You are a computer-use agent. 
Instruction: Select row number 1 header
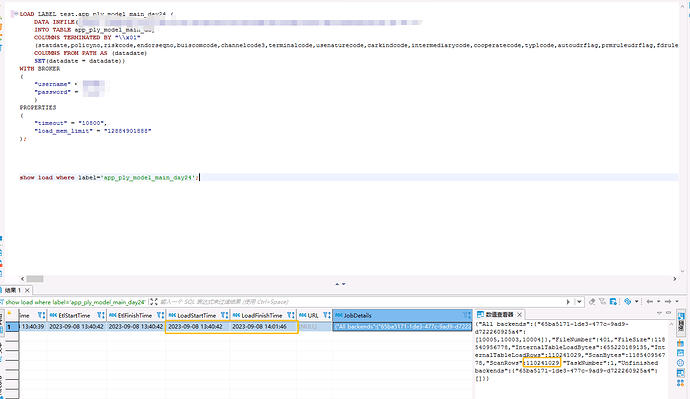click(x=11, y=326)
